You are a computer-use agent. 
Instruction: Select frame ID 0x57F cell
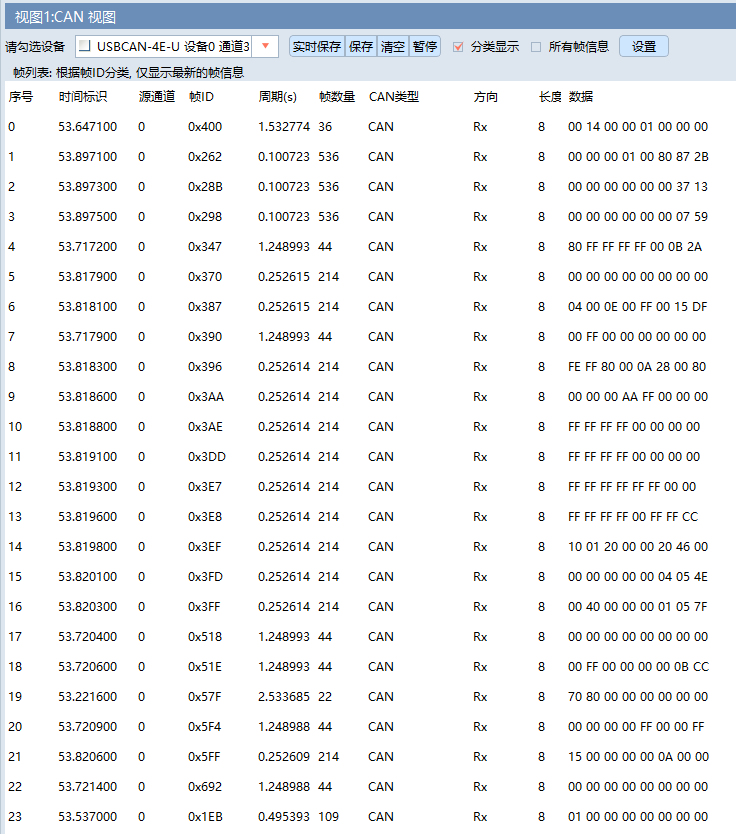tap(204, 697)
